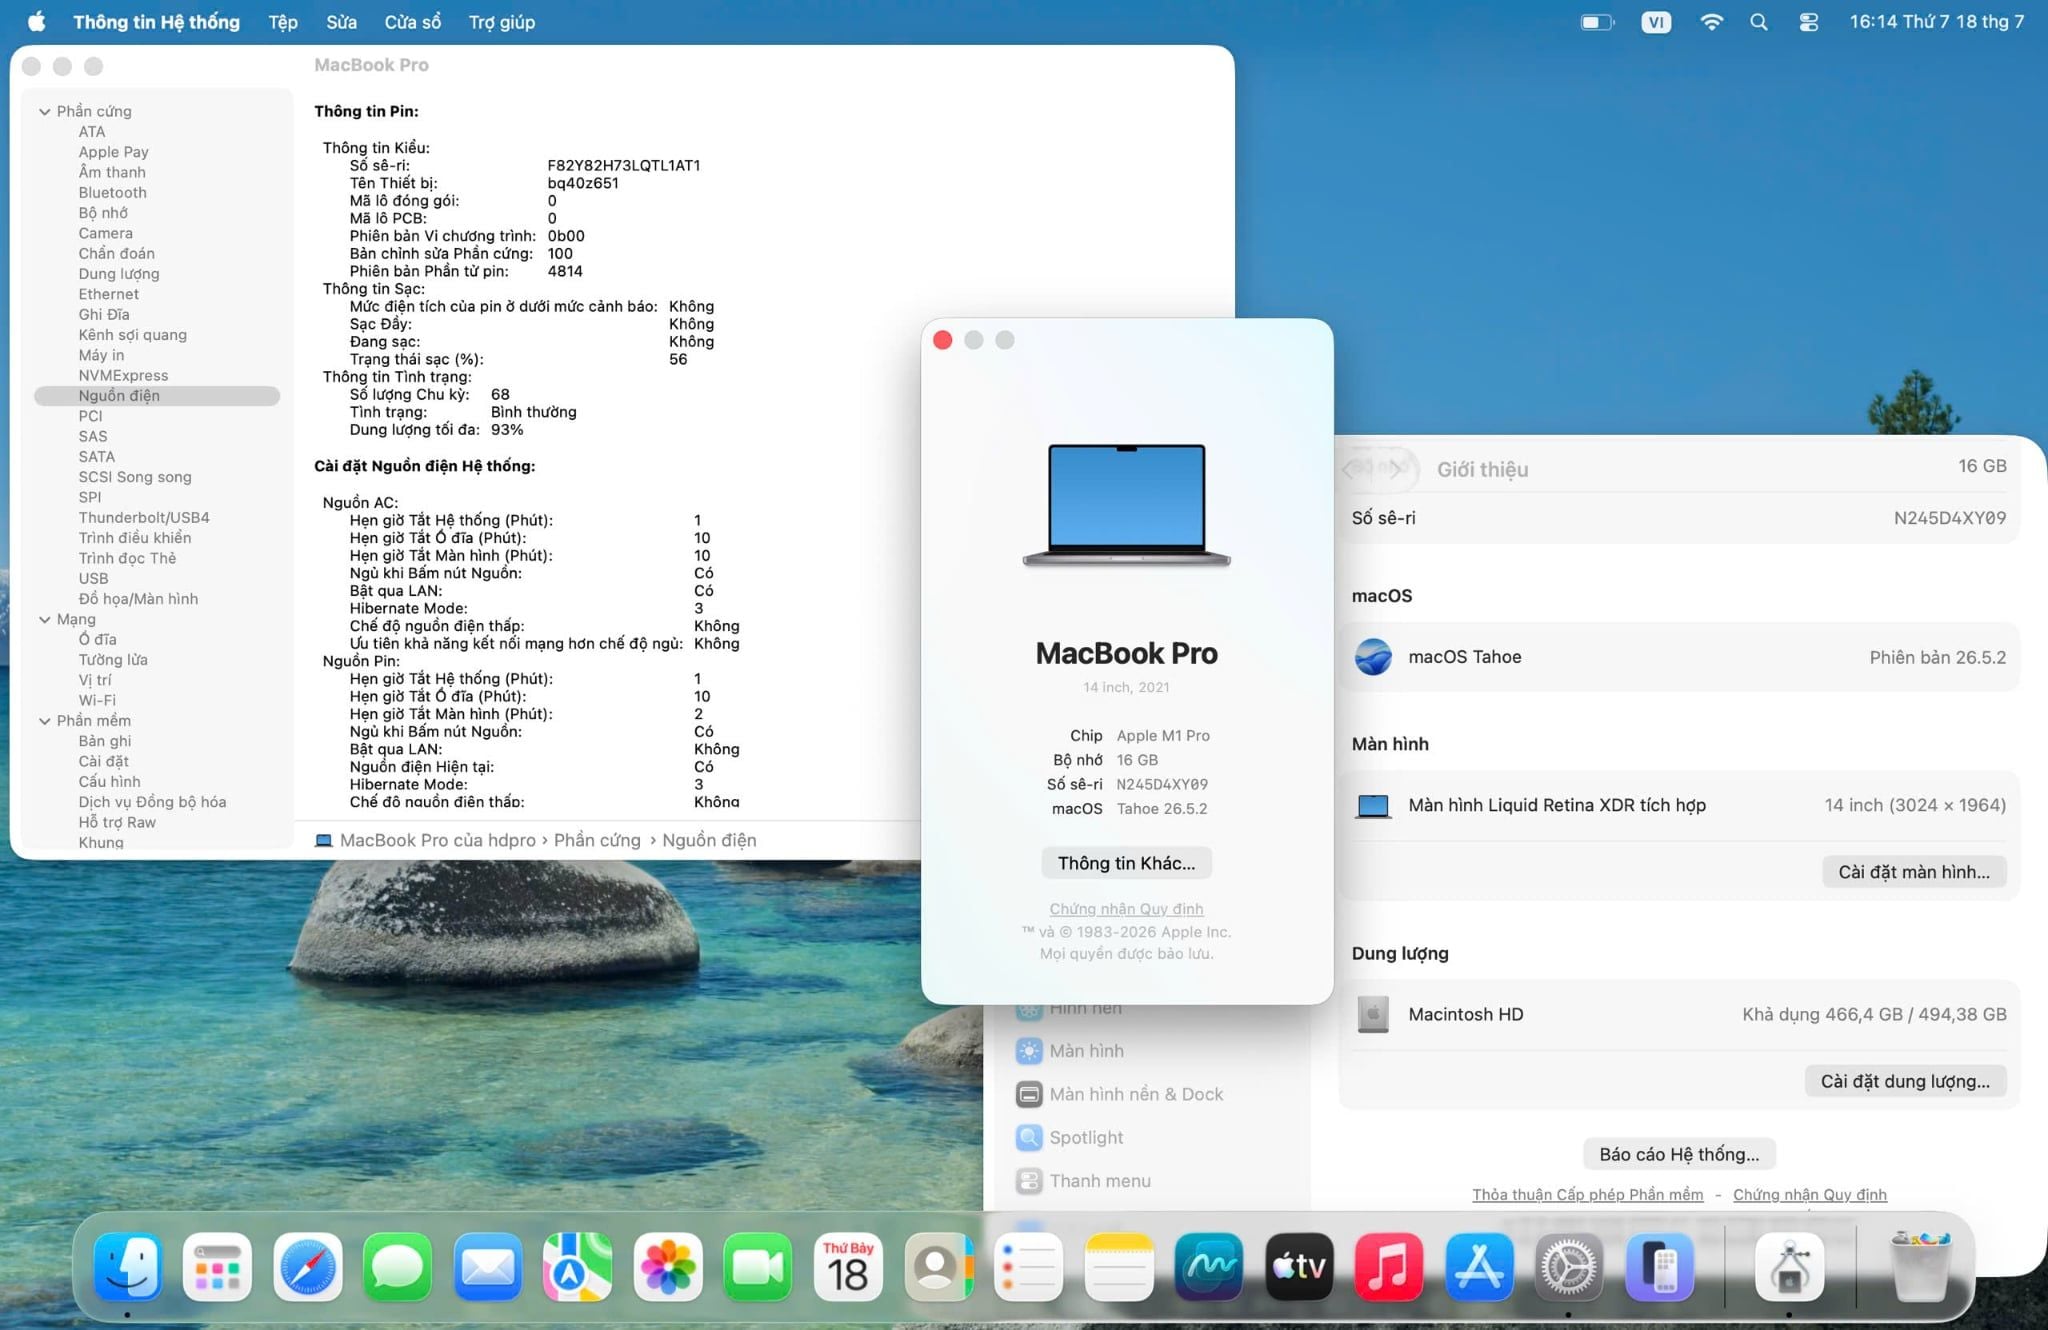Select Tường lửa under Mạng

click(113, 660)
